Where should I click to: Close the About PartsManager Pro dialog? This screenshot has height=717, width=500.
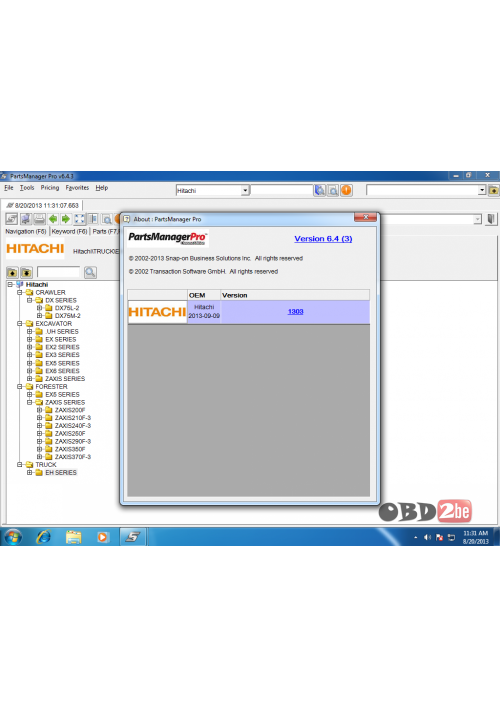tap(366, 217)
